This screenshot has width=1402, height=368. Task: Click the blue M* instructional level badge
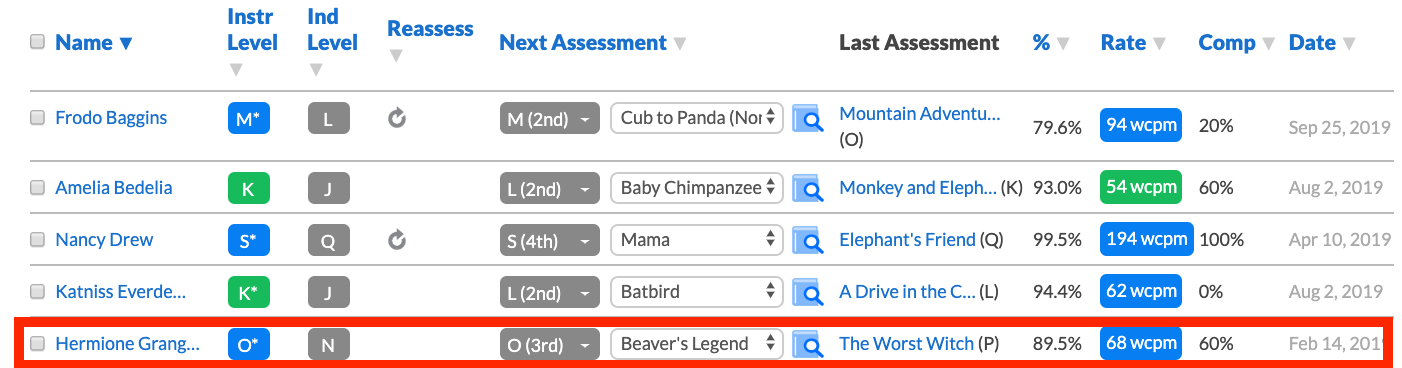249,119
